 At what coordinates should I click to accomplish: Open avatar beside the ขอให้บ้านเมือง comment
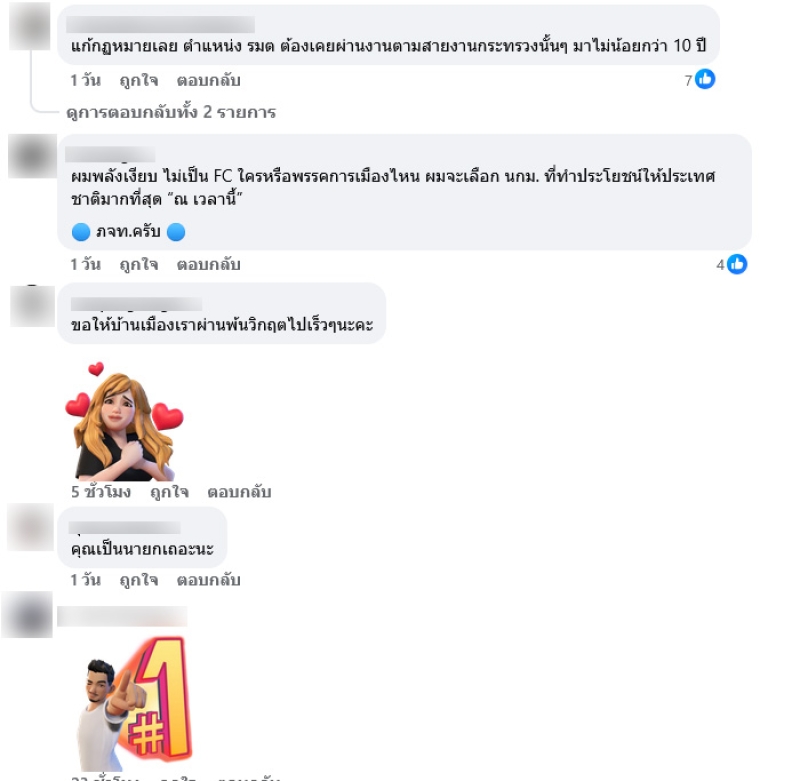(32, 306)
